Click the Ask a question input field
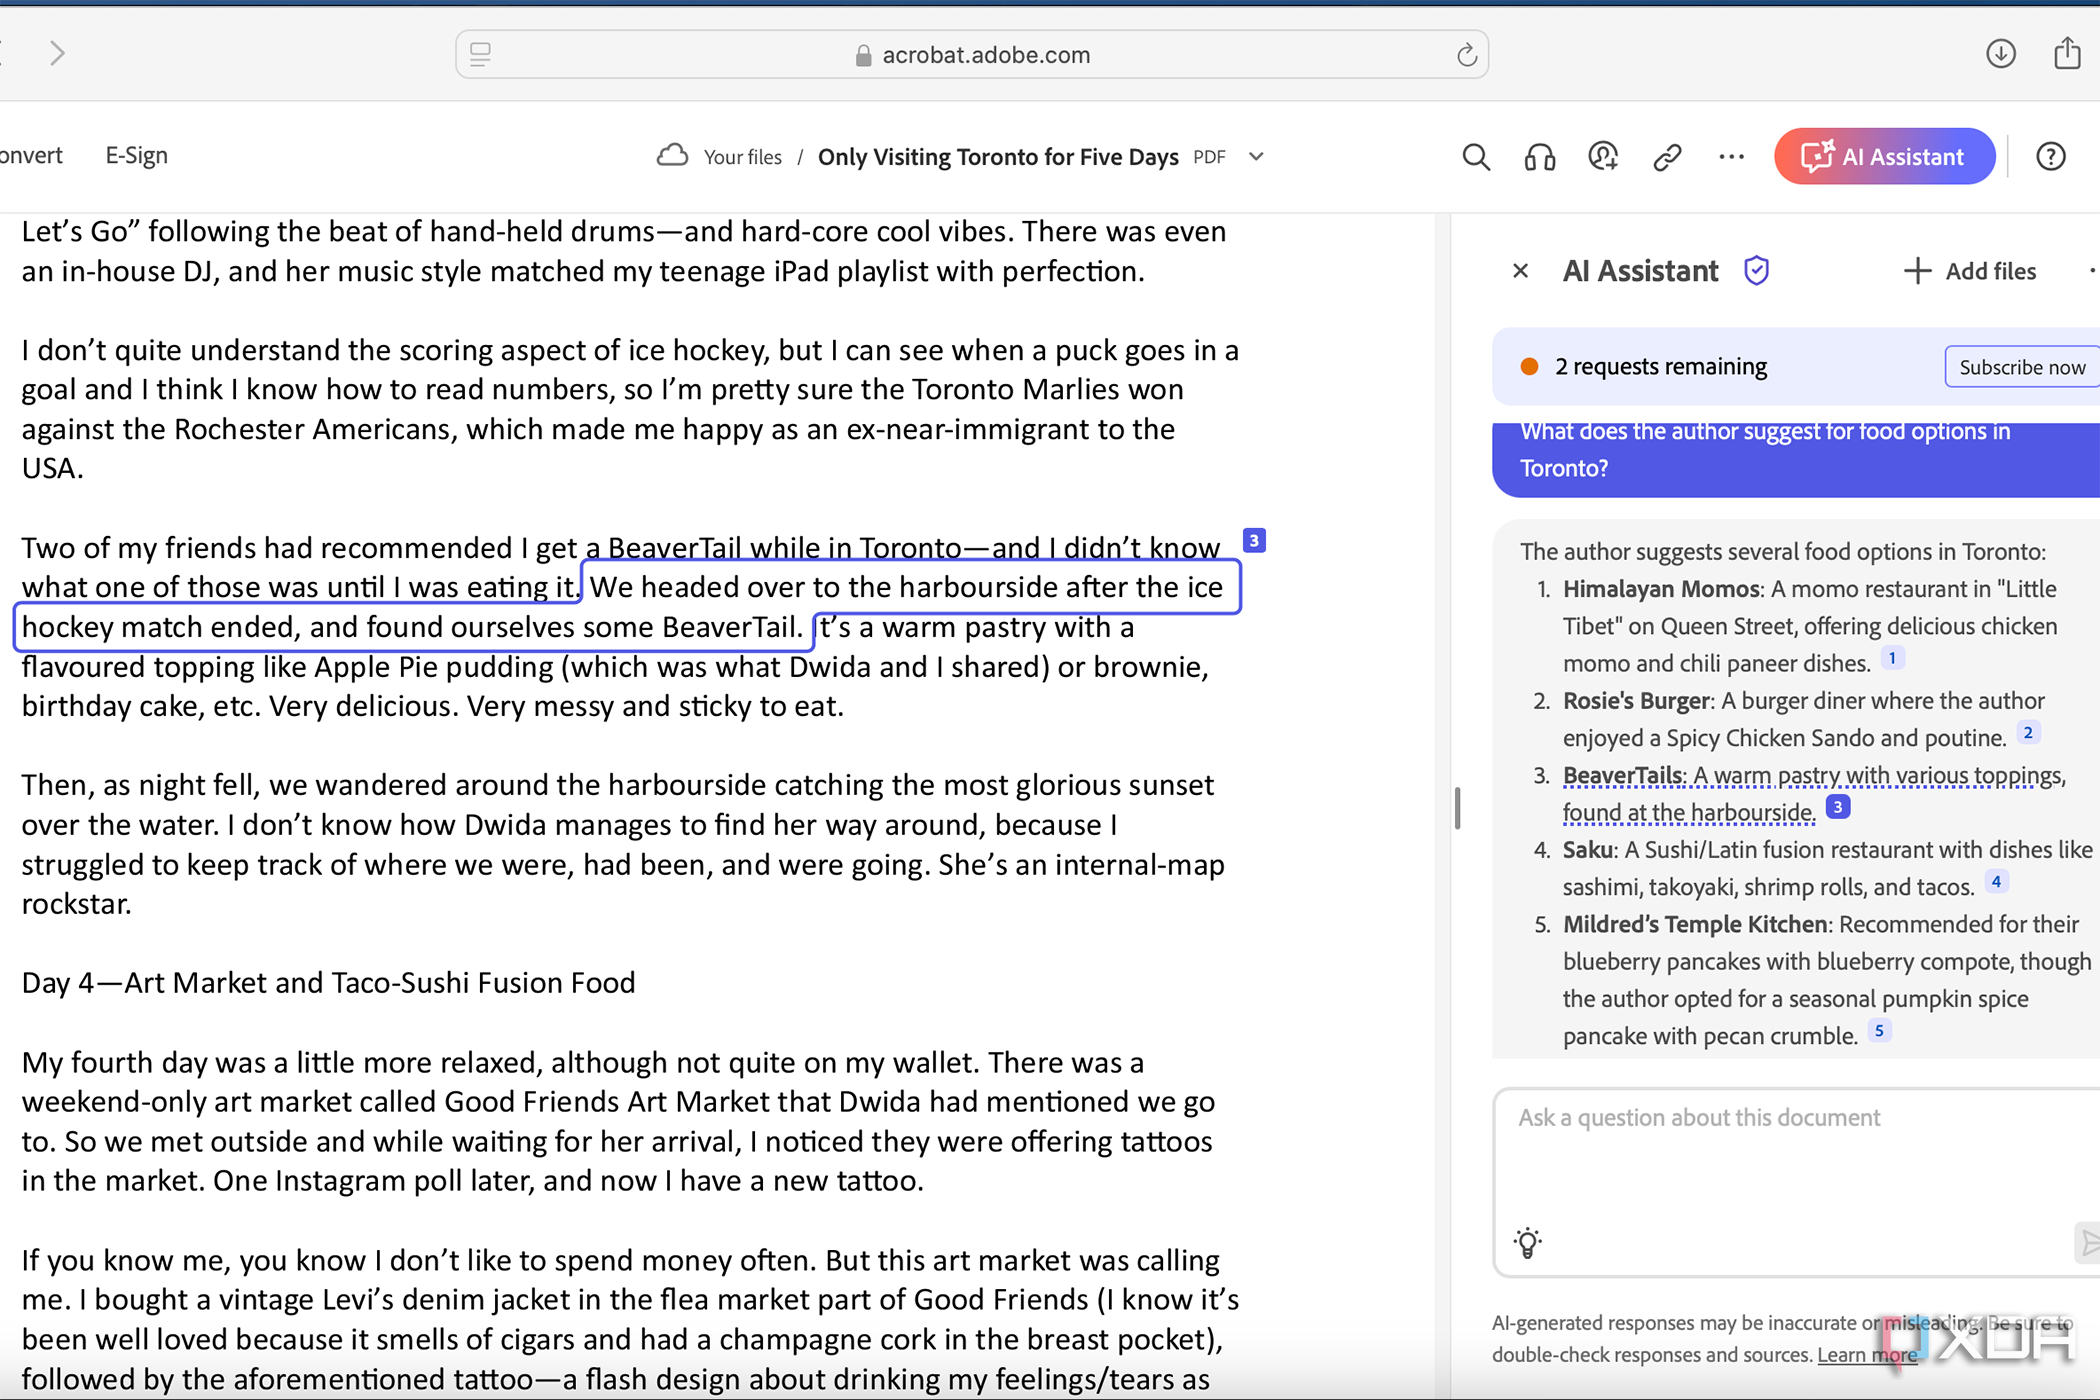The width and height of the screenshot is (2100, 1400). point(1796,1181)
